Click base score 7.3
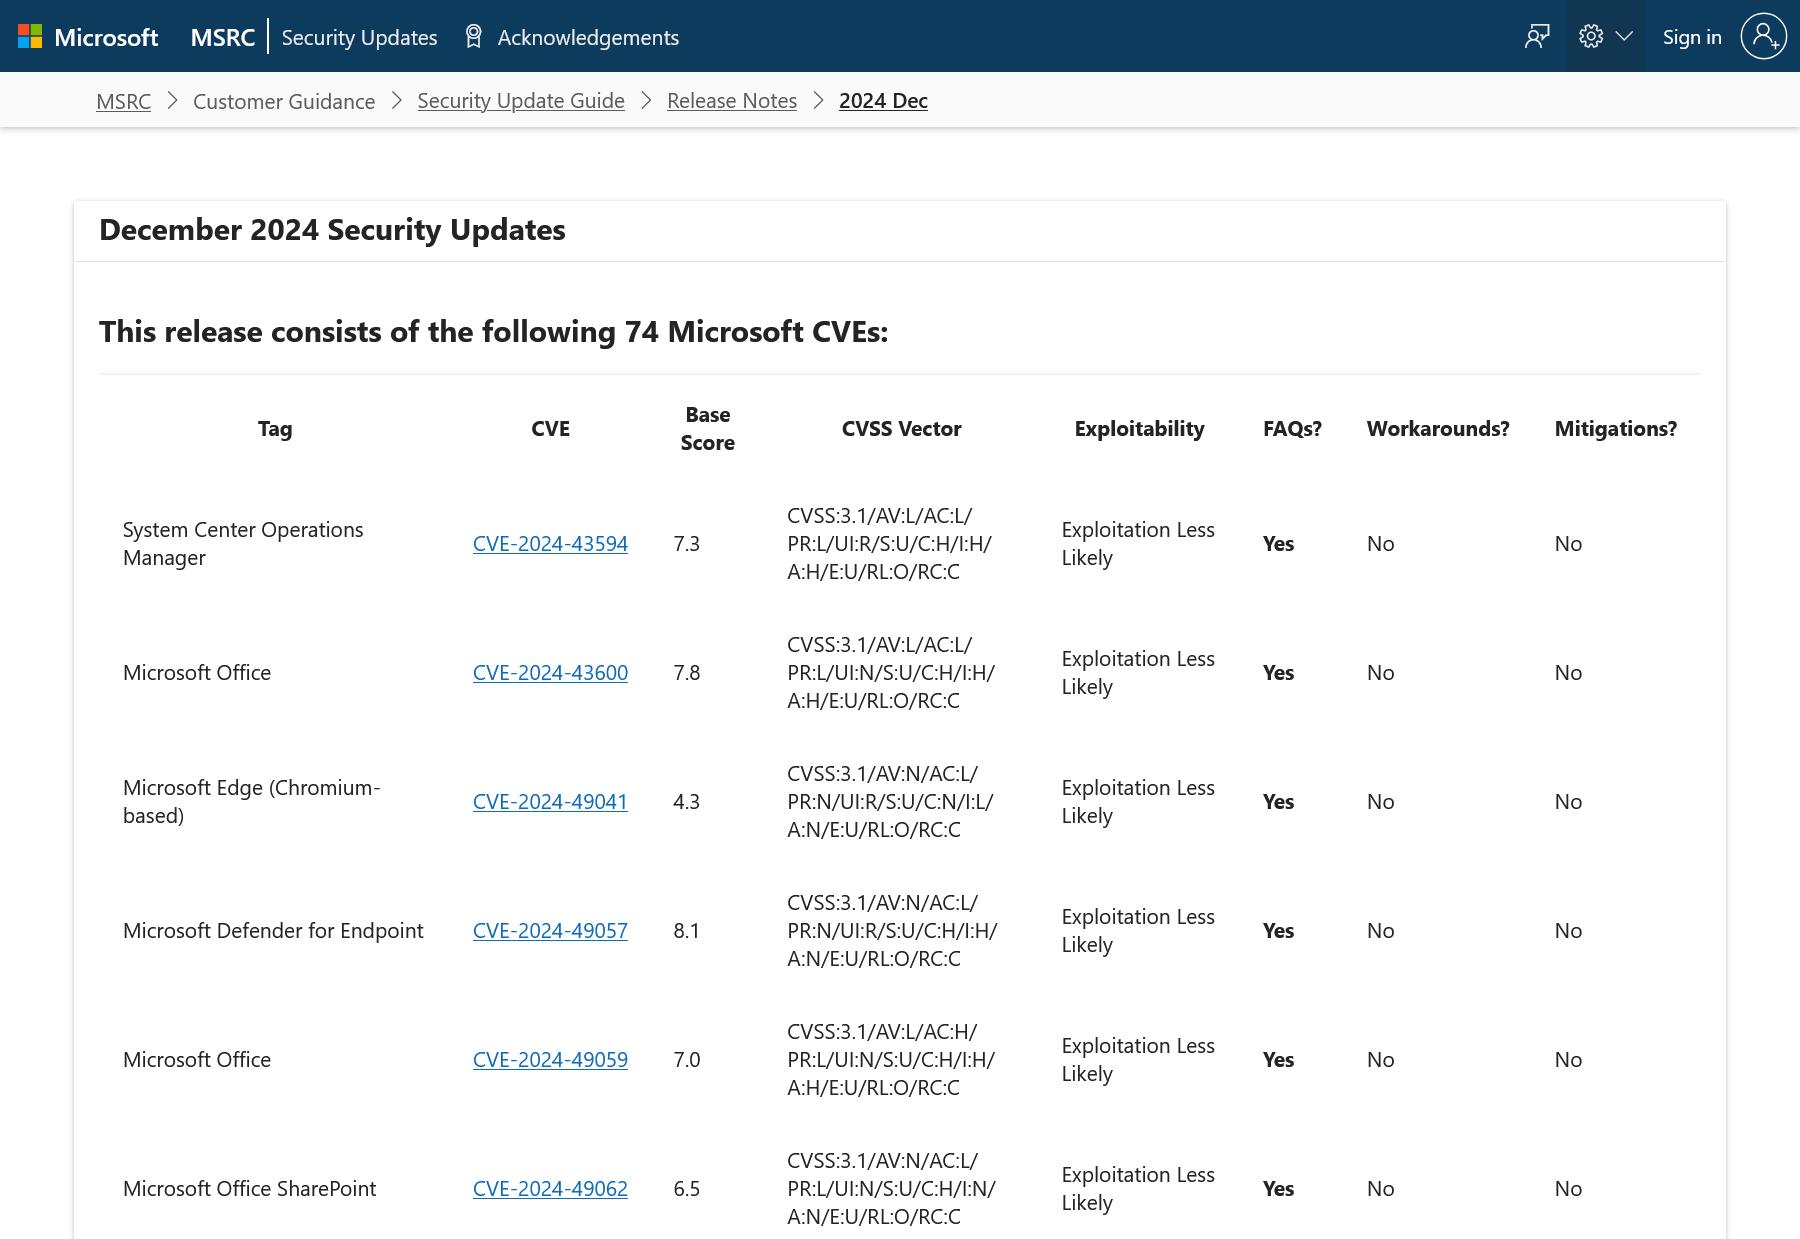This screenshot has width=1800, height=1239. pyautogui.click(x=687, y=543)
